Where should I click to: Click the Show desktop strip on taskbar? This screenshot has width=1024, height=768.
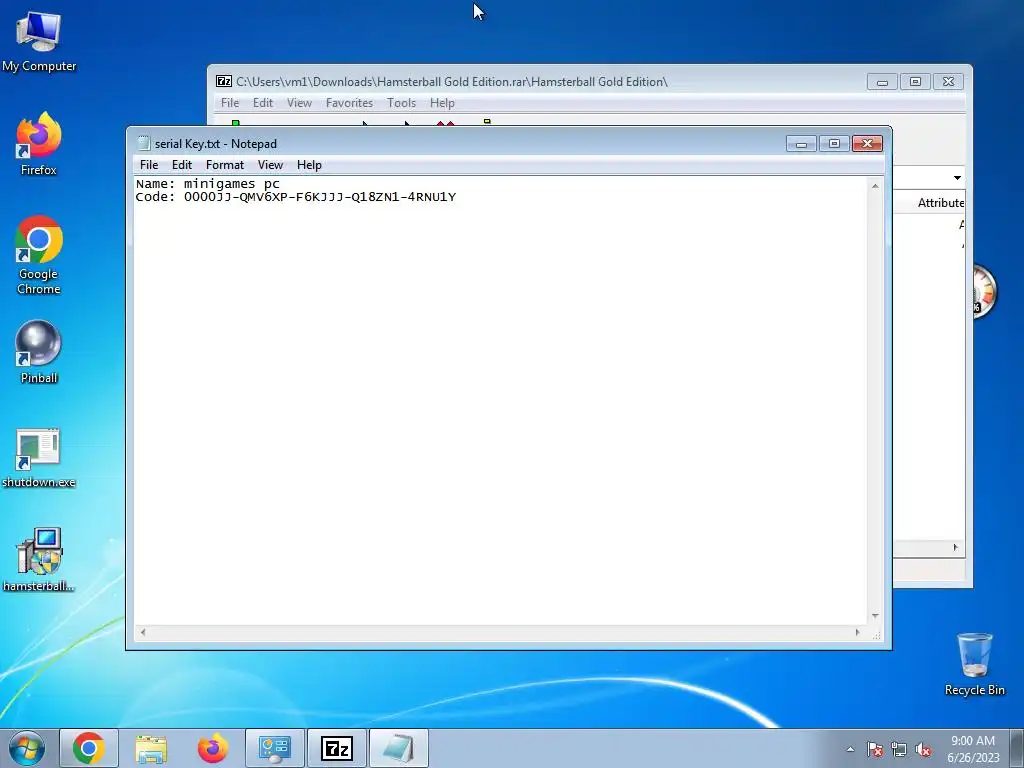tap(1017, 748)
